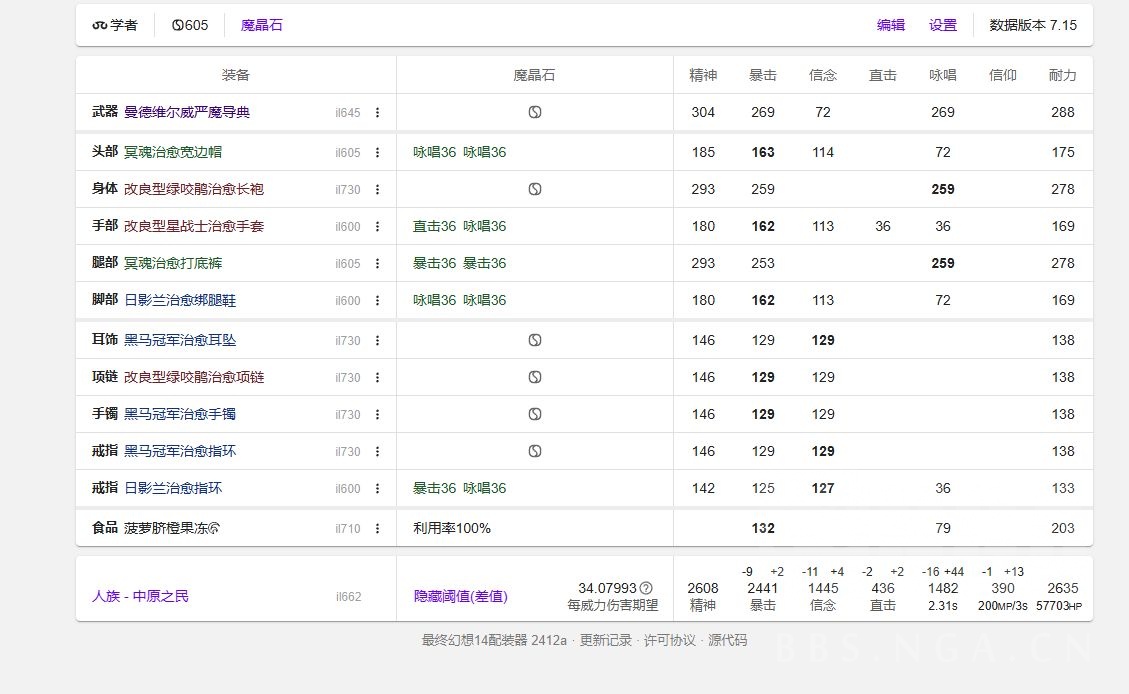Click the 编辑 button

[x=890, y=25]
